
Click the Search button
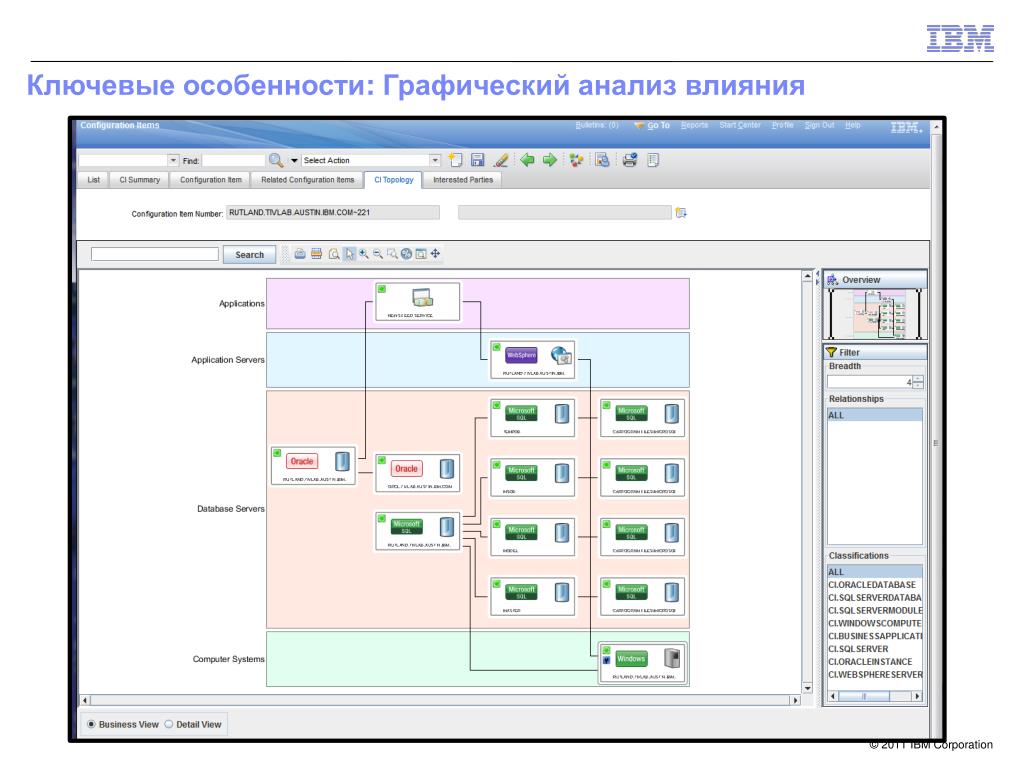pyautogui.click(x=249, y=255)
